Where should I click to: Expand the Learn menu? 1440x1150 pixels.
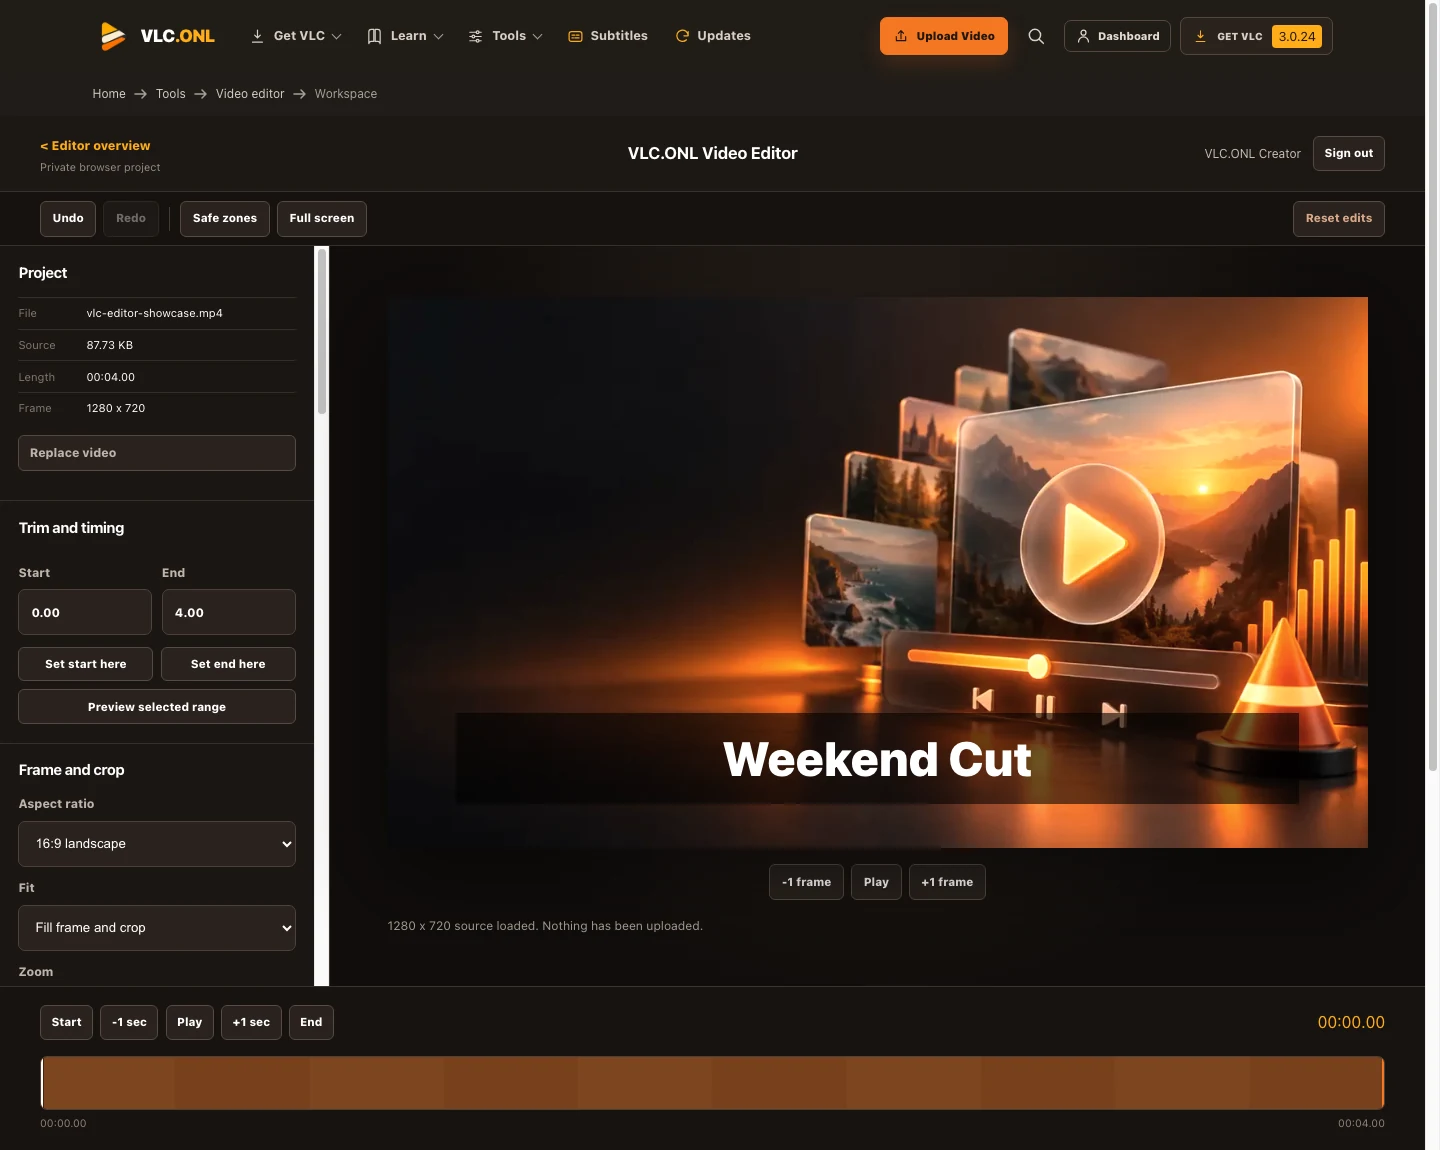tap(405, 36)
